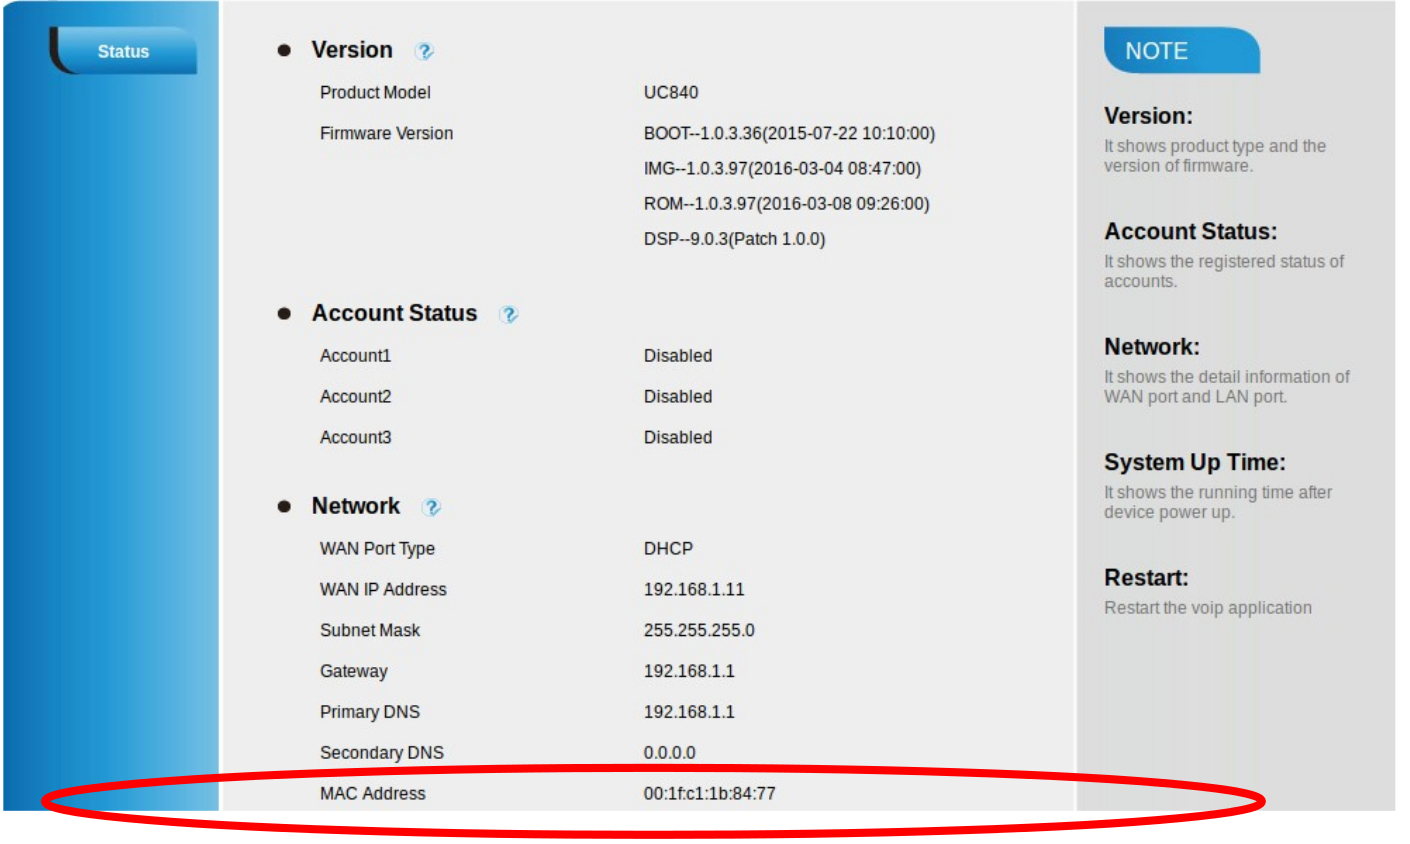The width and height of the screenshot is (1410, 844).
Task: Click the Account2 label
Action: pos(355,396)
